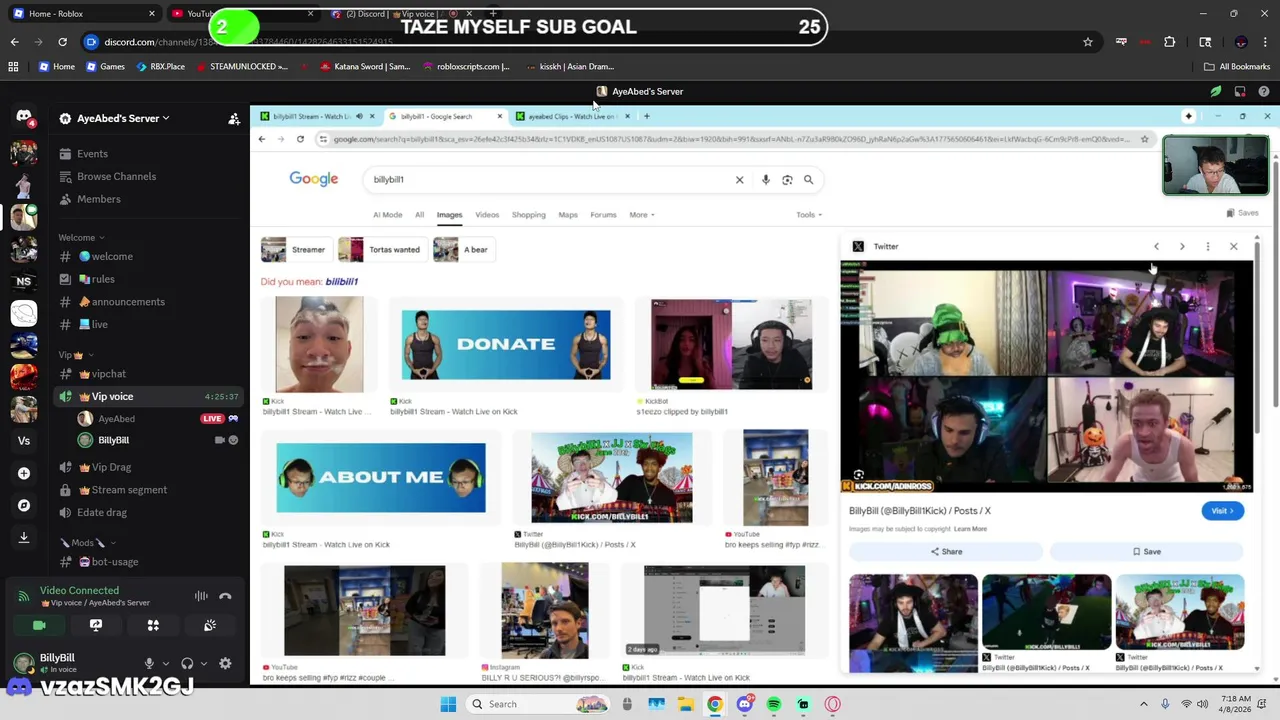1280x720 pixels.
Task: Open the Windows Start button
Action: coord(448,704)
